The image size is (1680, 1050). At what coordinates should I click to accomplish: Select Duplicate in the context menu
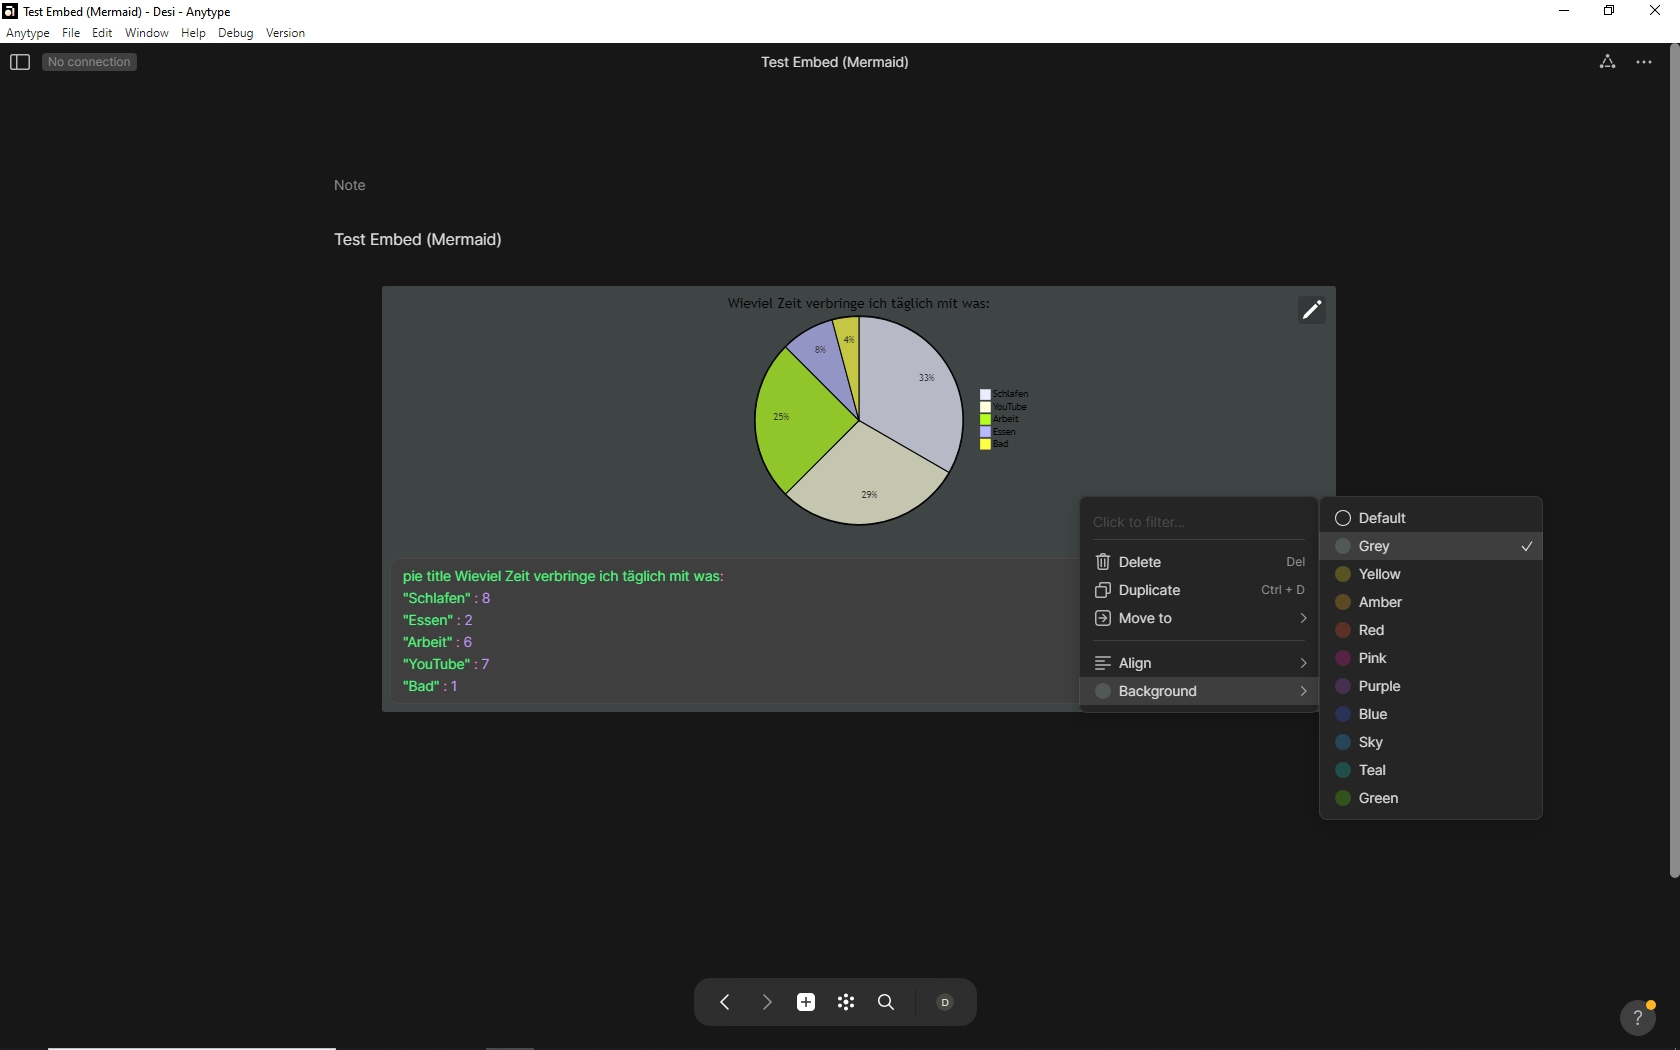click(1199, 590)
